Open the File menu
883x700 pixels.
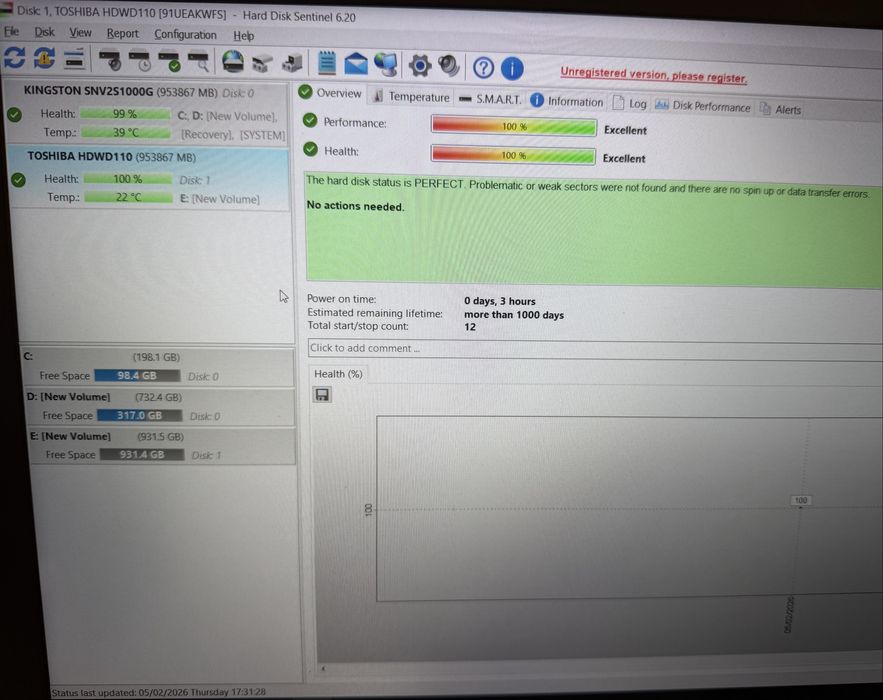pos(11,32)
